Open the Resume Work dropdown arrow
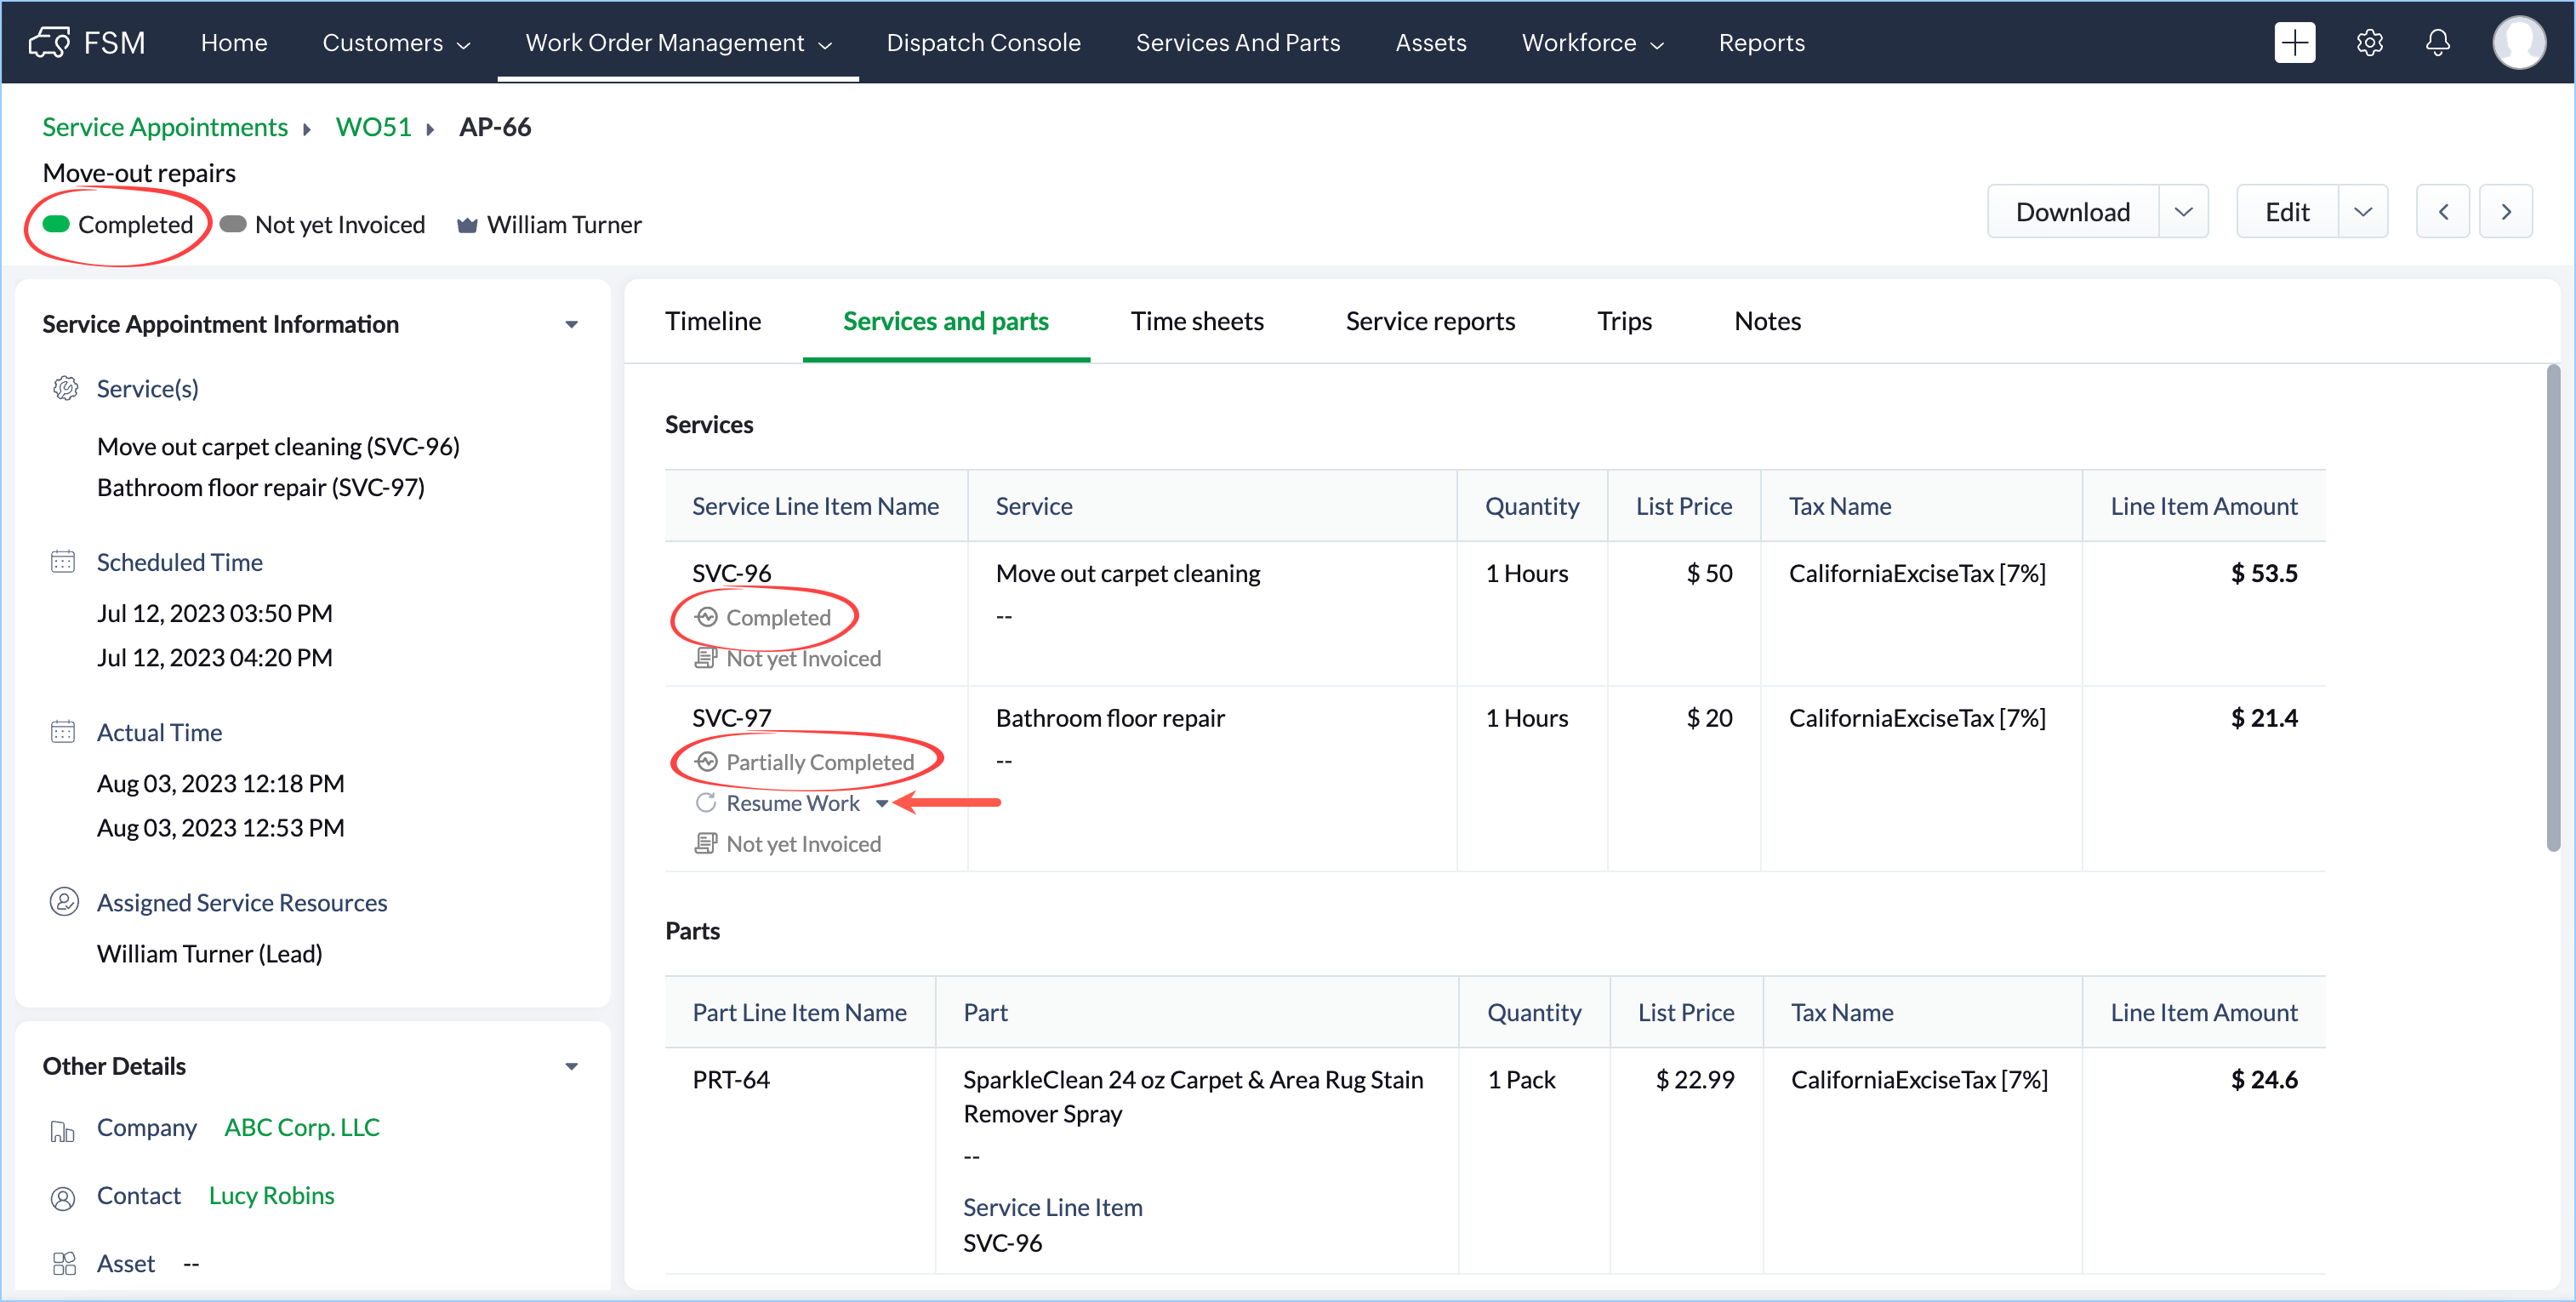Viewport: 2576px width, 1302px height. point(882,803)
